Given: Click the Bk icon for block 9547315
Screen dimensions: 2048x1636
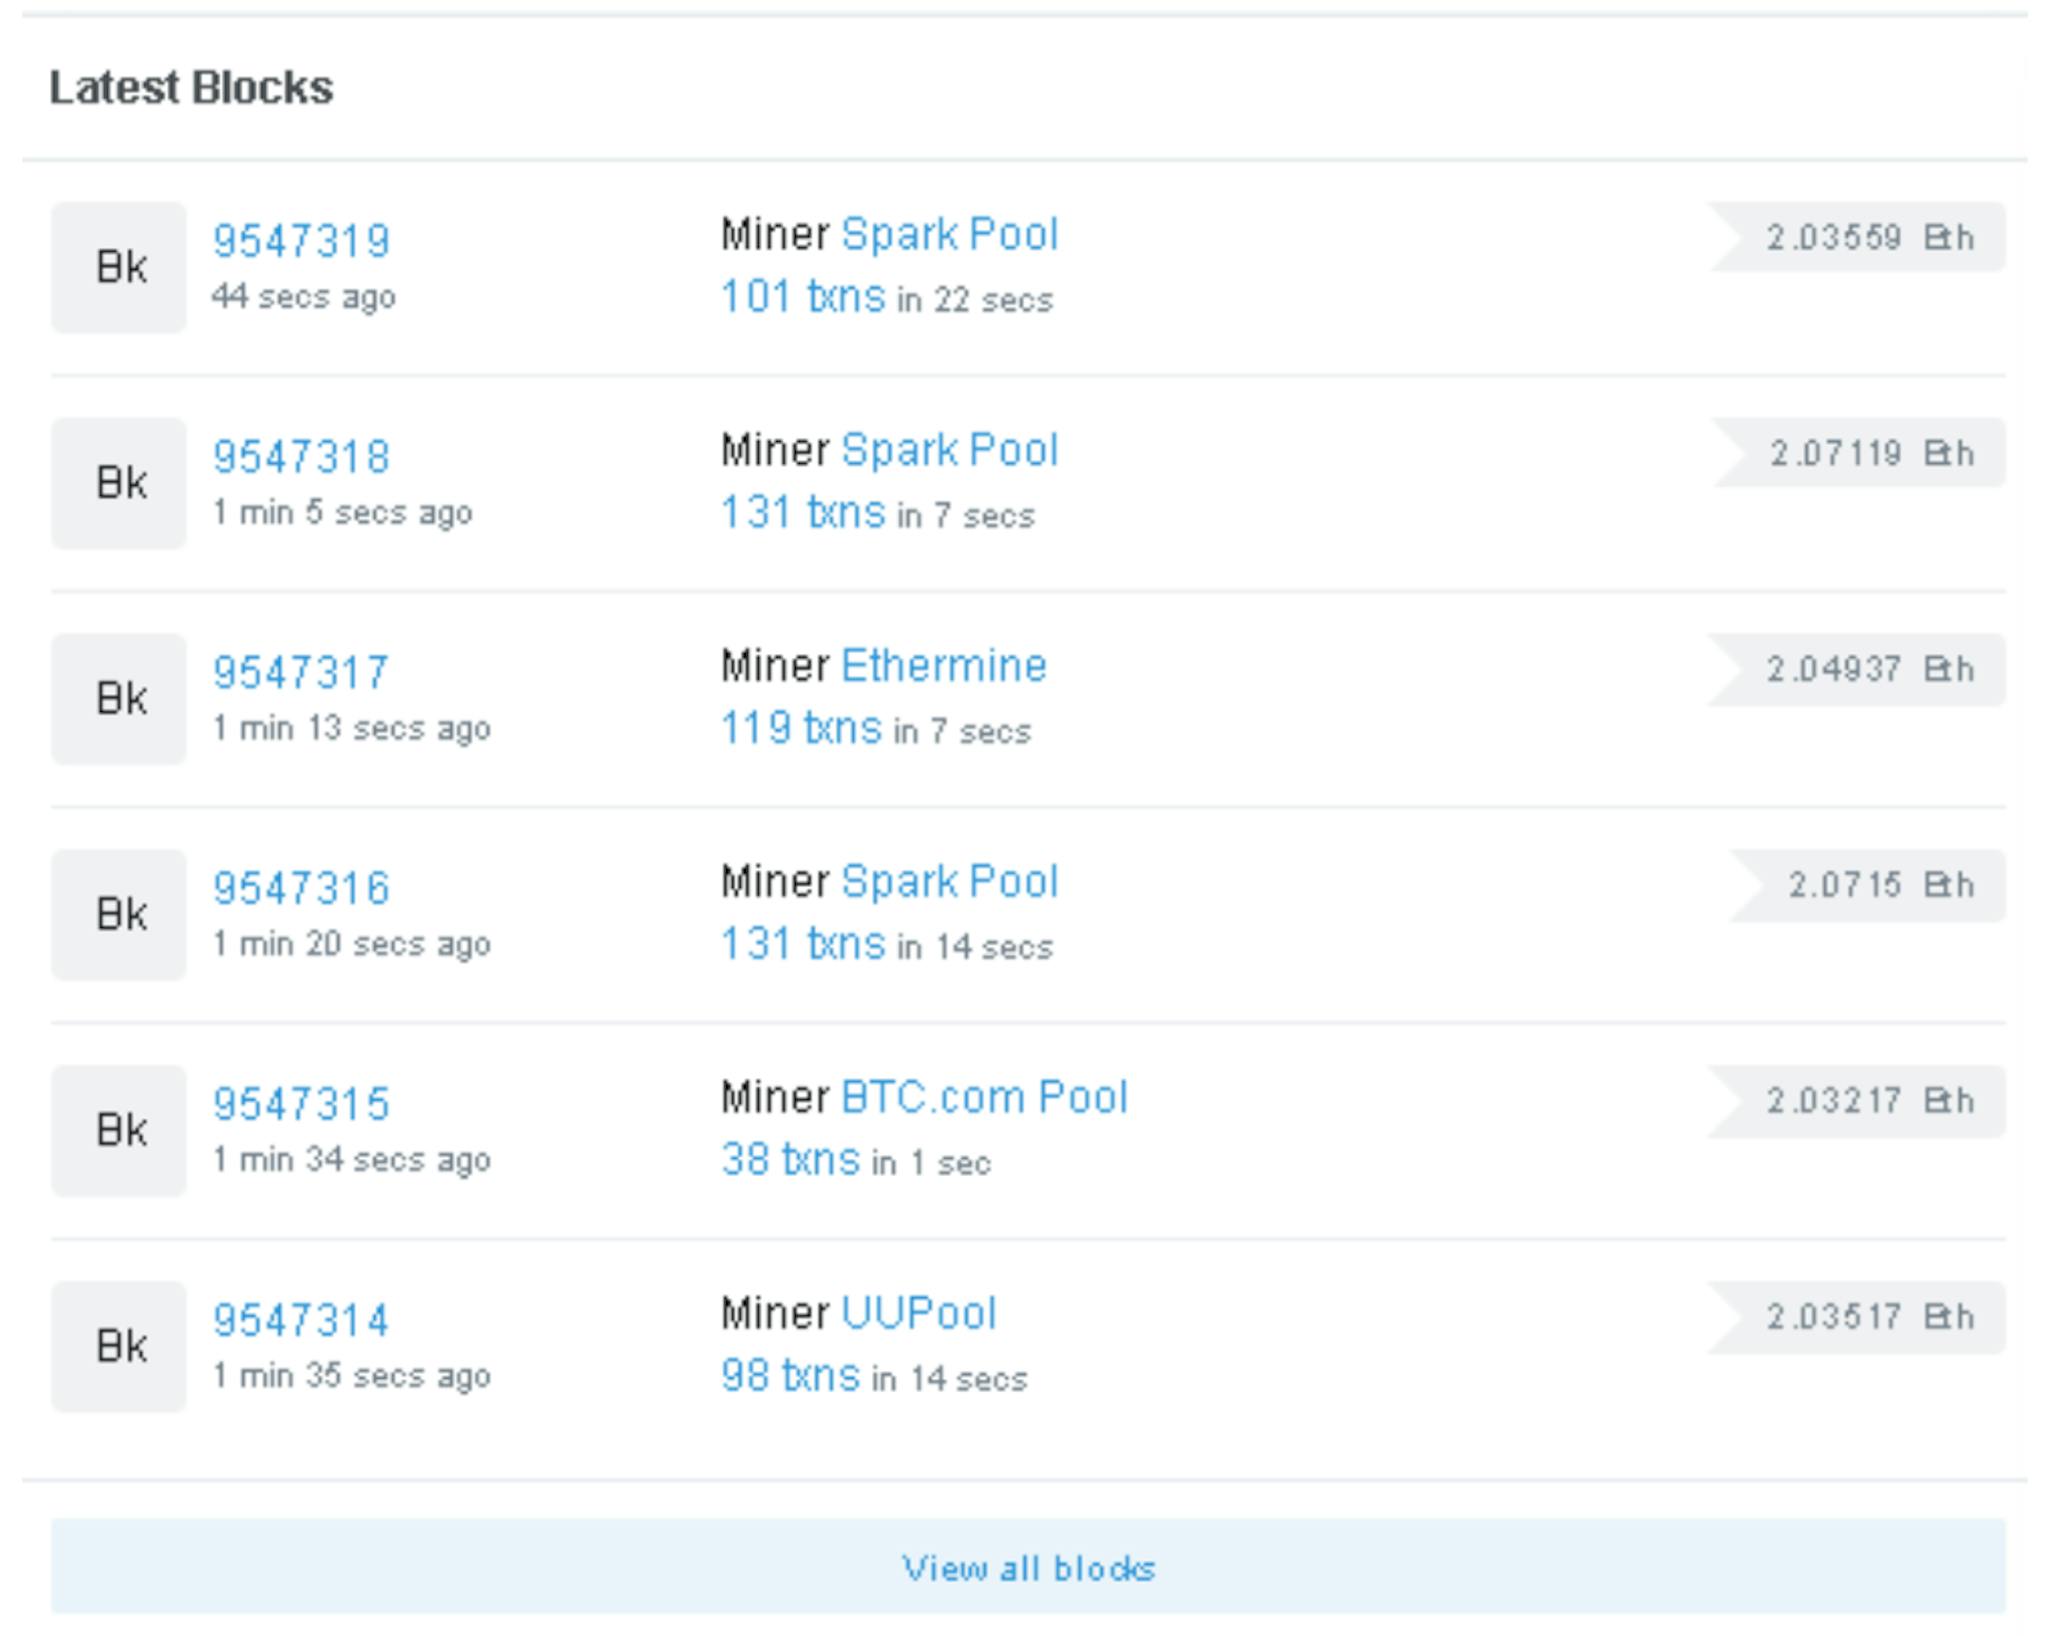Looking at the screenshot, I should tap(118, 1130).
